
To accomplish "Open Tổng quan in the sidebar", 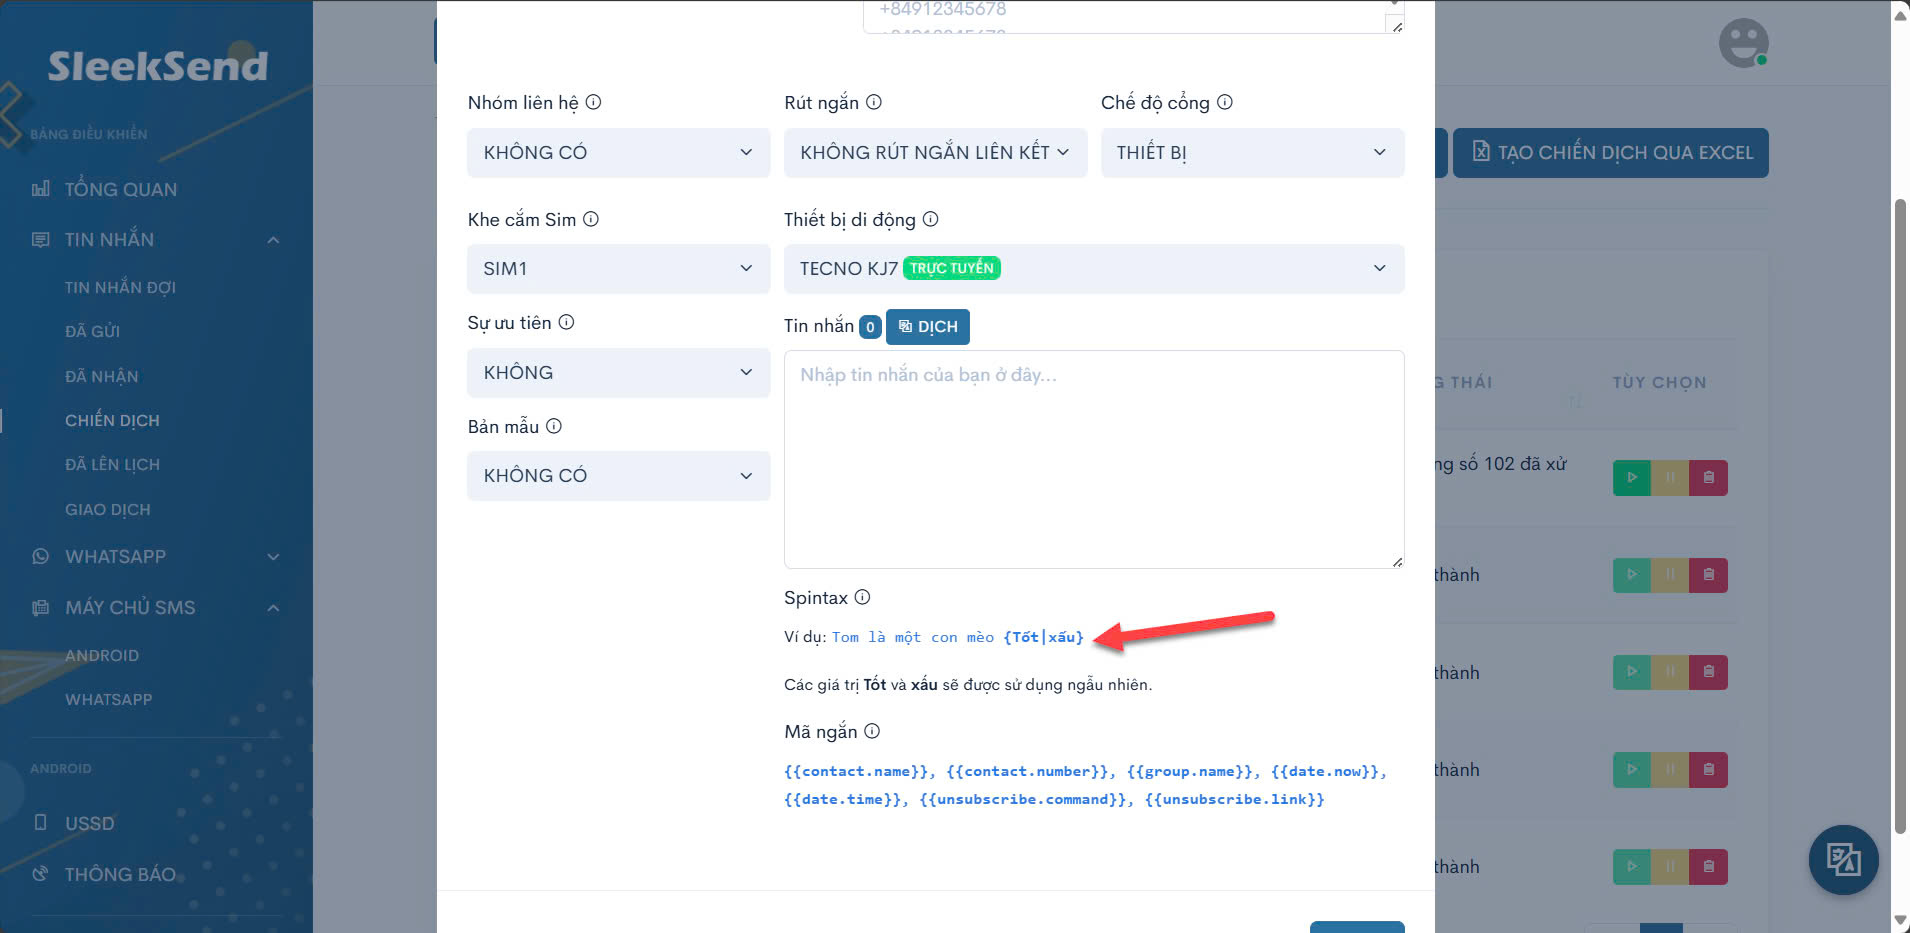I will (x=120, y=190).
